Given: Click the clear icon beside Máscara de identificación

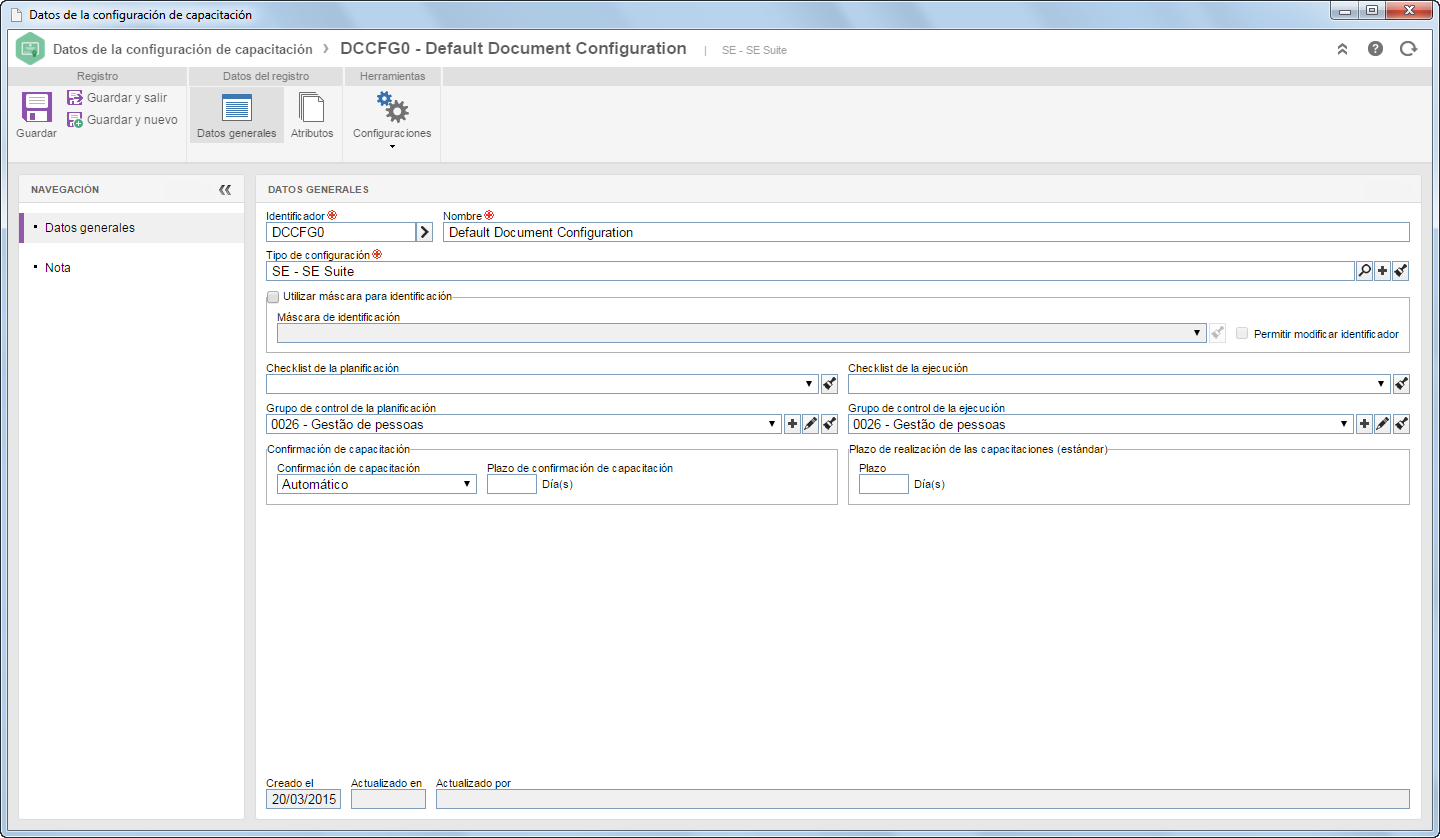Looking at the screenshot, I should point(1217,334).
